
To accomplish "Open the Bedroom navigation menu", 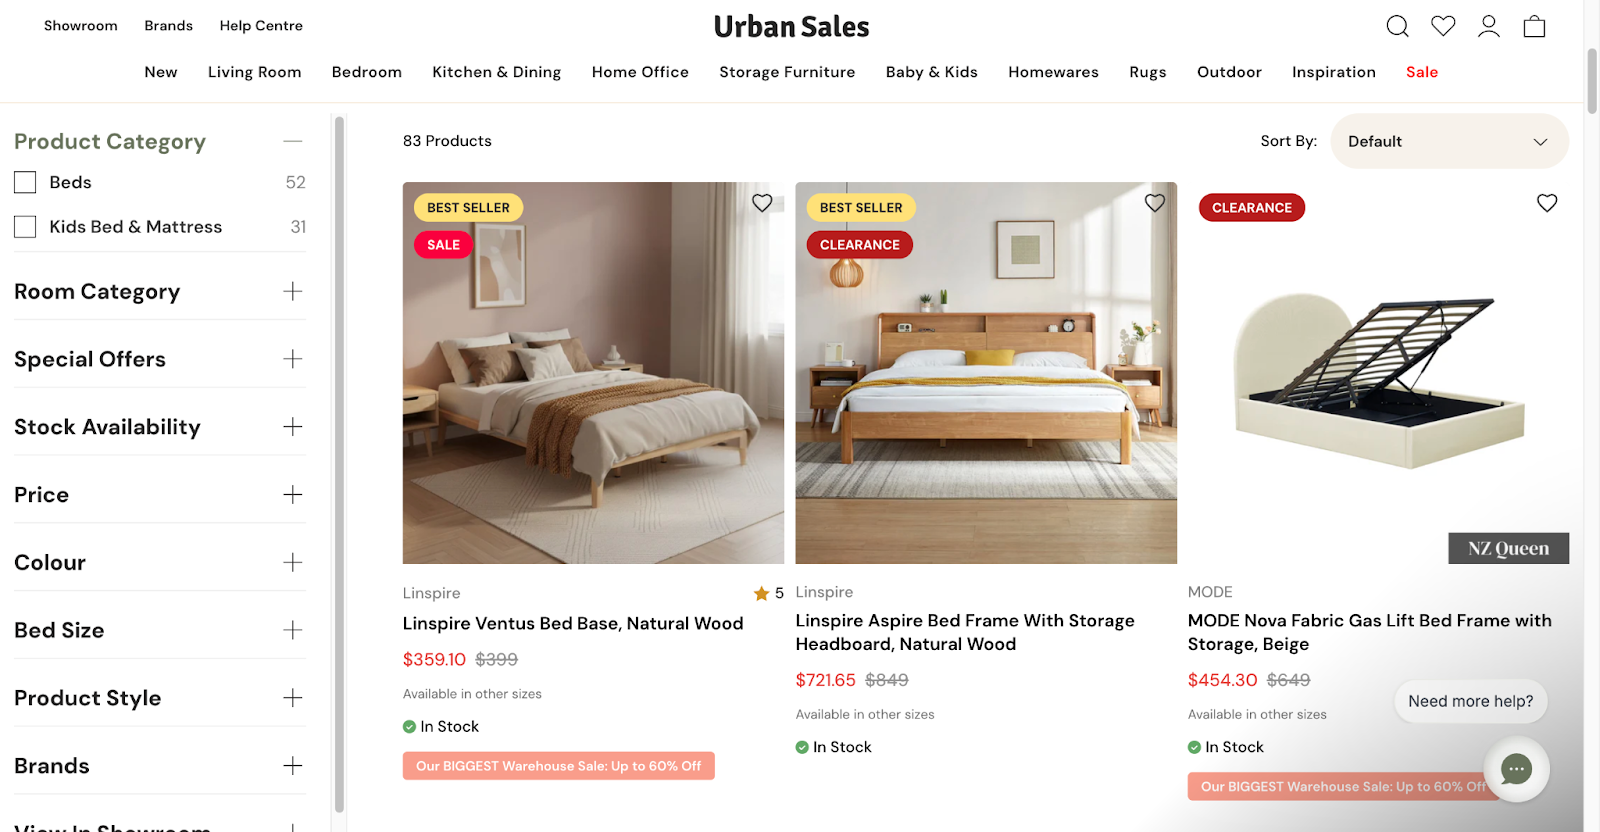I will pyautogui.click(x=366, y=71).
